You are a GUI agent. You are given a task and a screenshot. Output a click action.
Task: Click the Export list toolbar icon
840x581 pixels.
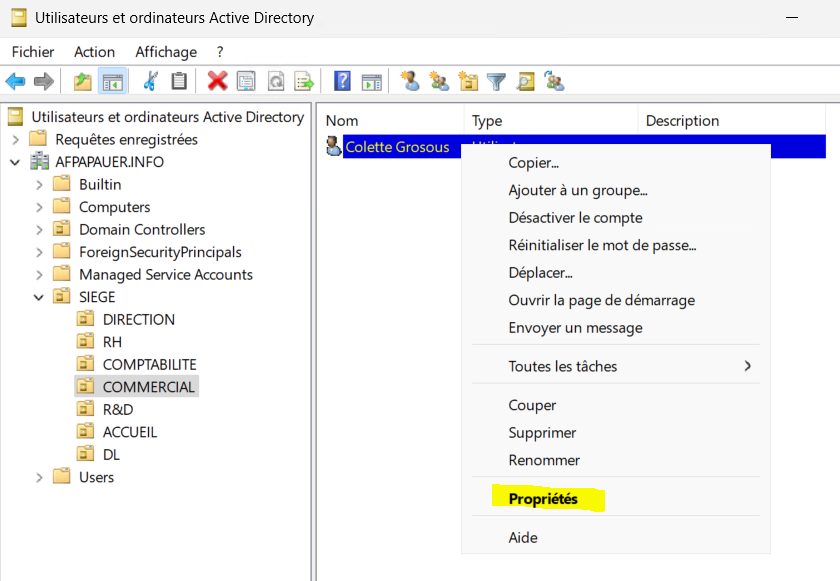(x=304, y=81)
